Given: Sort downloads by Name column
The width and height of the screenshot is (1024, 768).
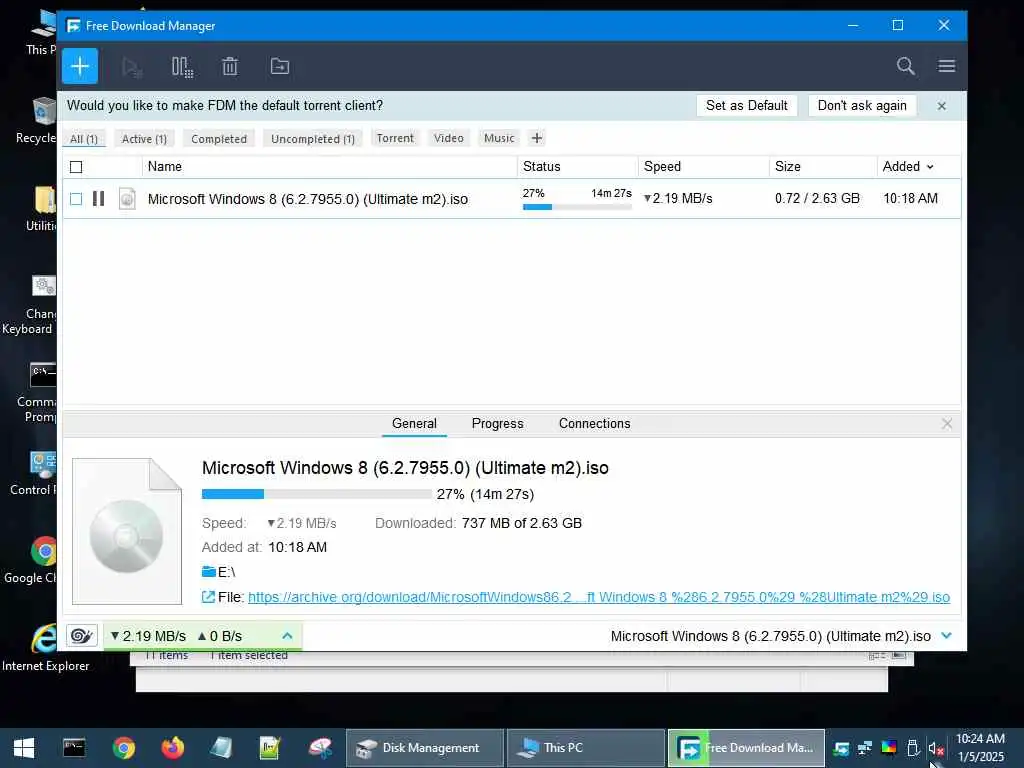Looking at the screenshot, I should [x=330, y=167].
